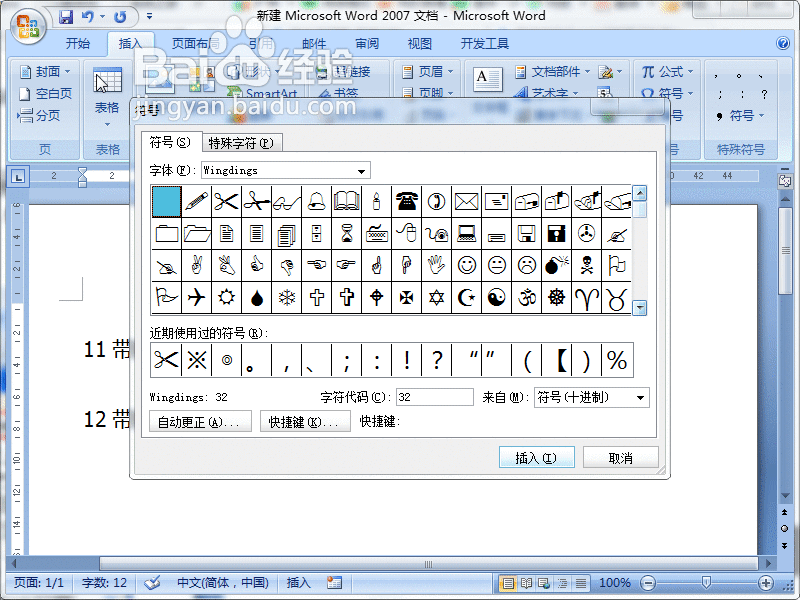The width and height of the screenshot is (800, 600).
Task: Open the 自动更正 dialog
Action: (x=196, y=421)
